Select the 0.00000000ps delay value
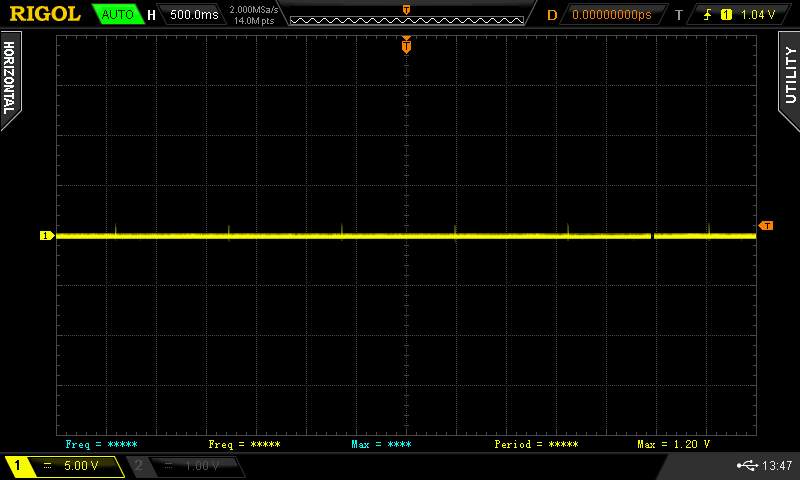Image resolution: width=800 pixels, height=480 pixels. (x=611, y=15)
